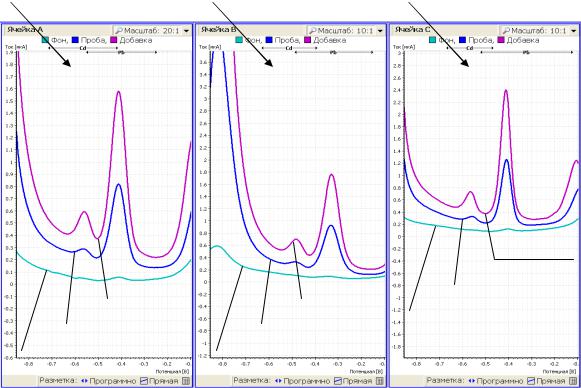Click the Проба curve's largest peak in Ячейка B

(331, 226)
